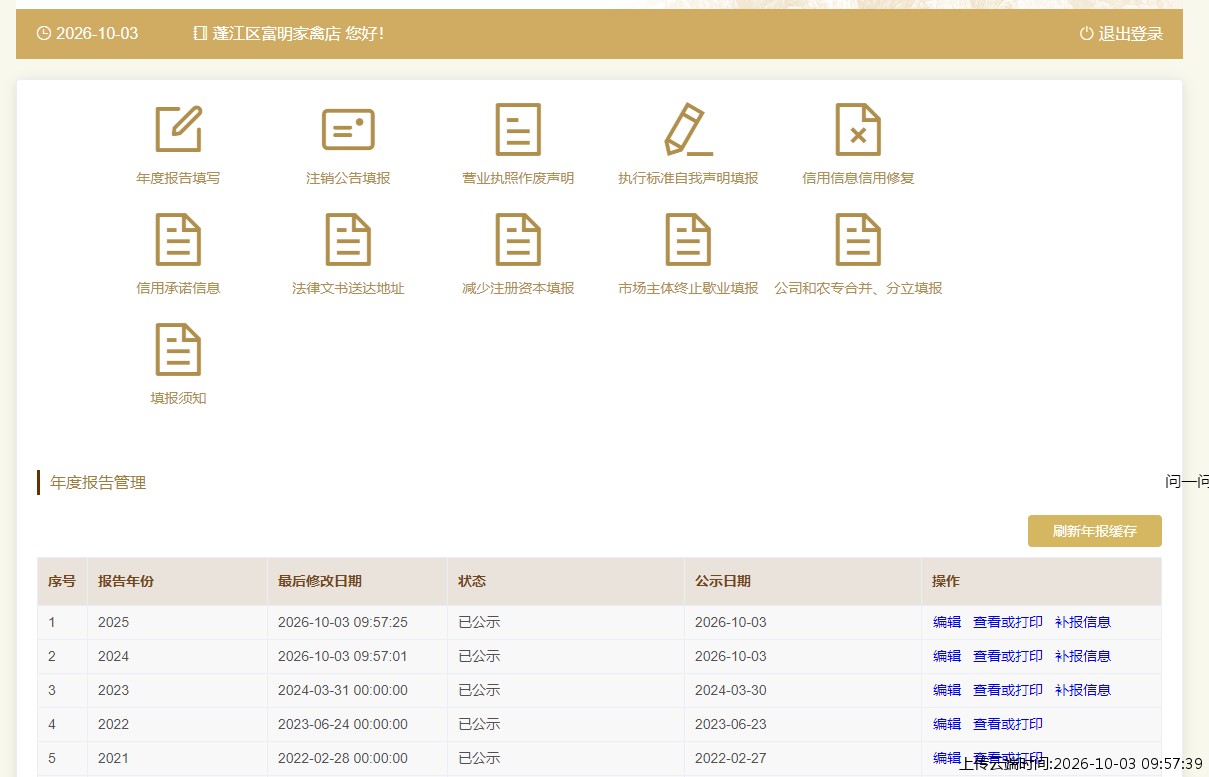Click 补报信息 for the 2023 report
The image size is (1209, 777).
pos(1083,690)
